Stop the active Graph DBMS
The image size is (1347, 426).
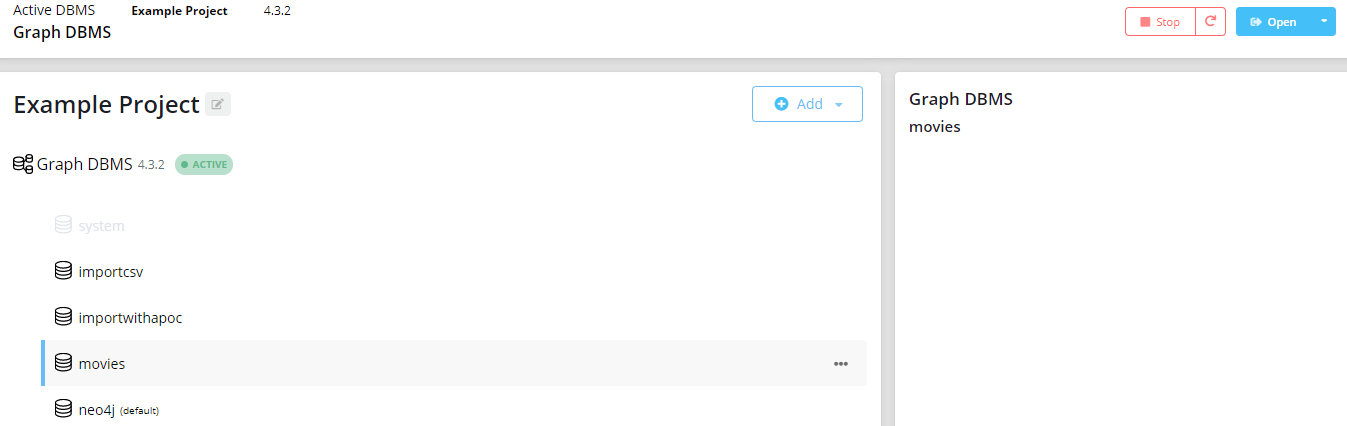(1160, 21)
